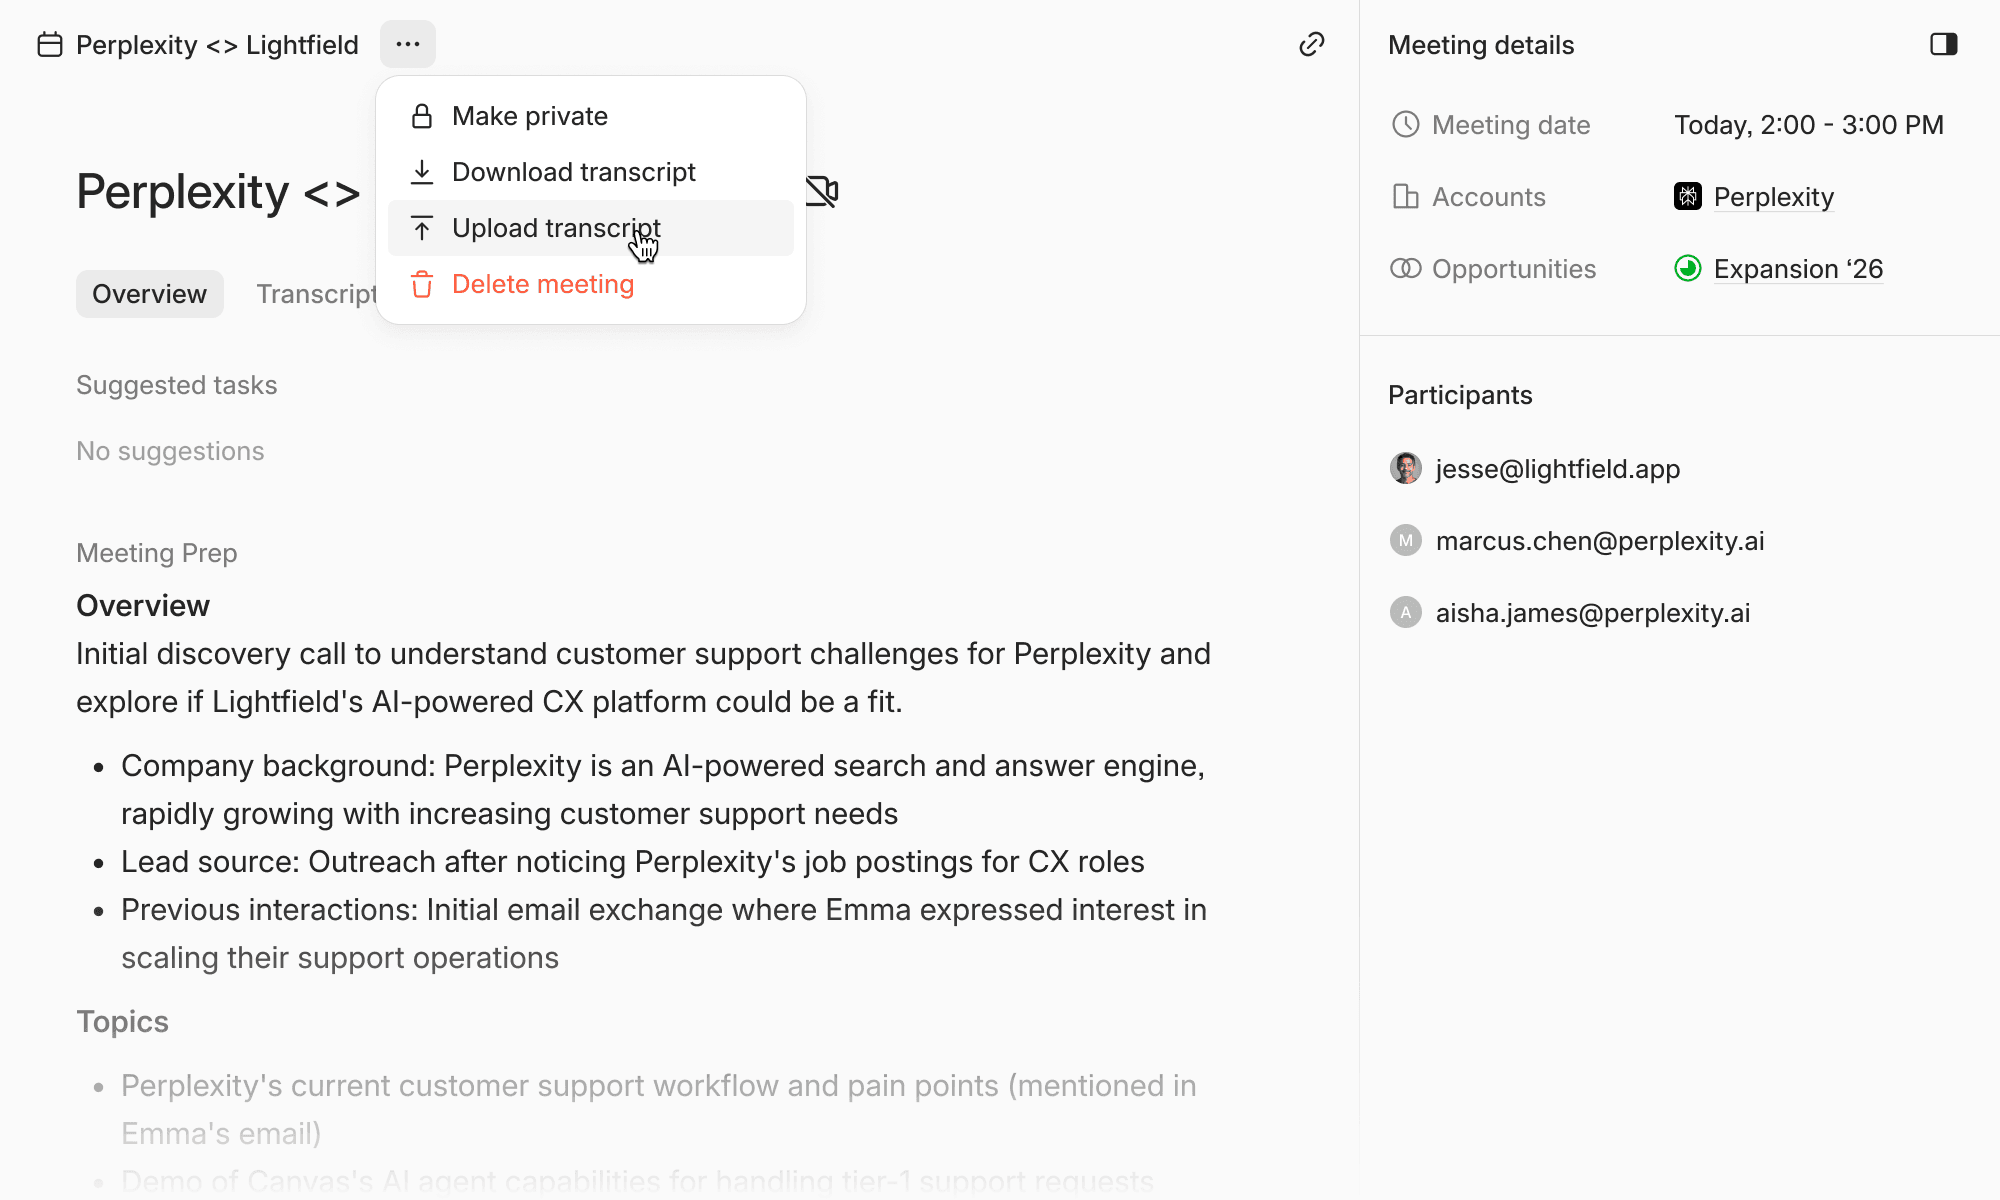Select Make private from the menu
2000x1200 pixels.
point(529,116)
